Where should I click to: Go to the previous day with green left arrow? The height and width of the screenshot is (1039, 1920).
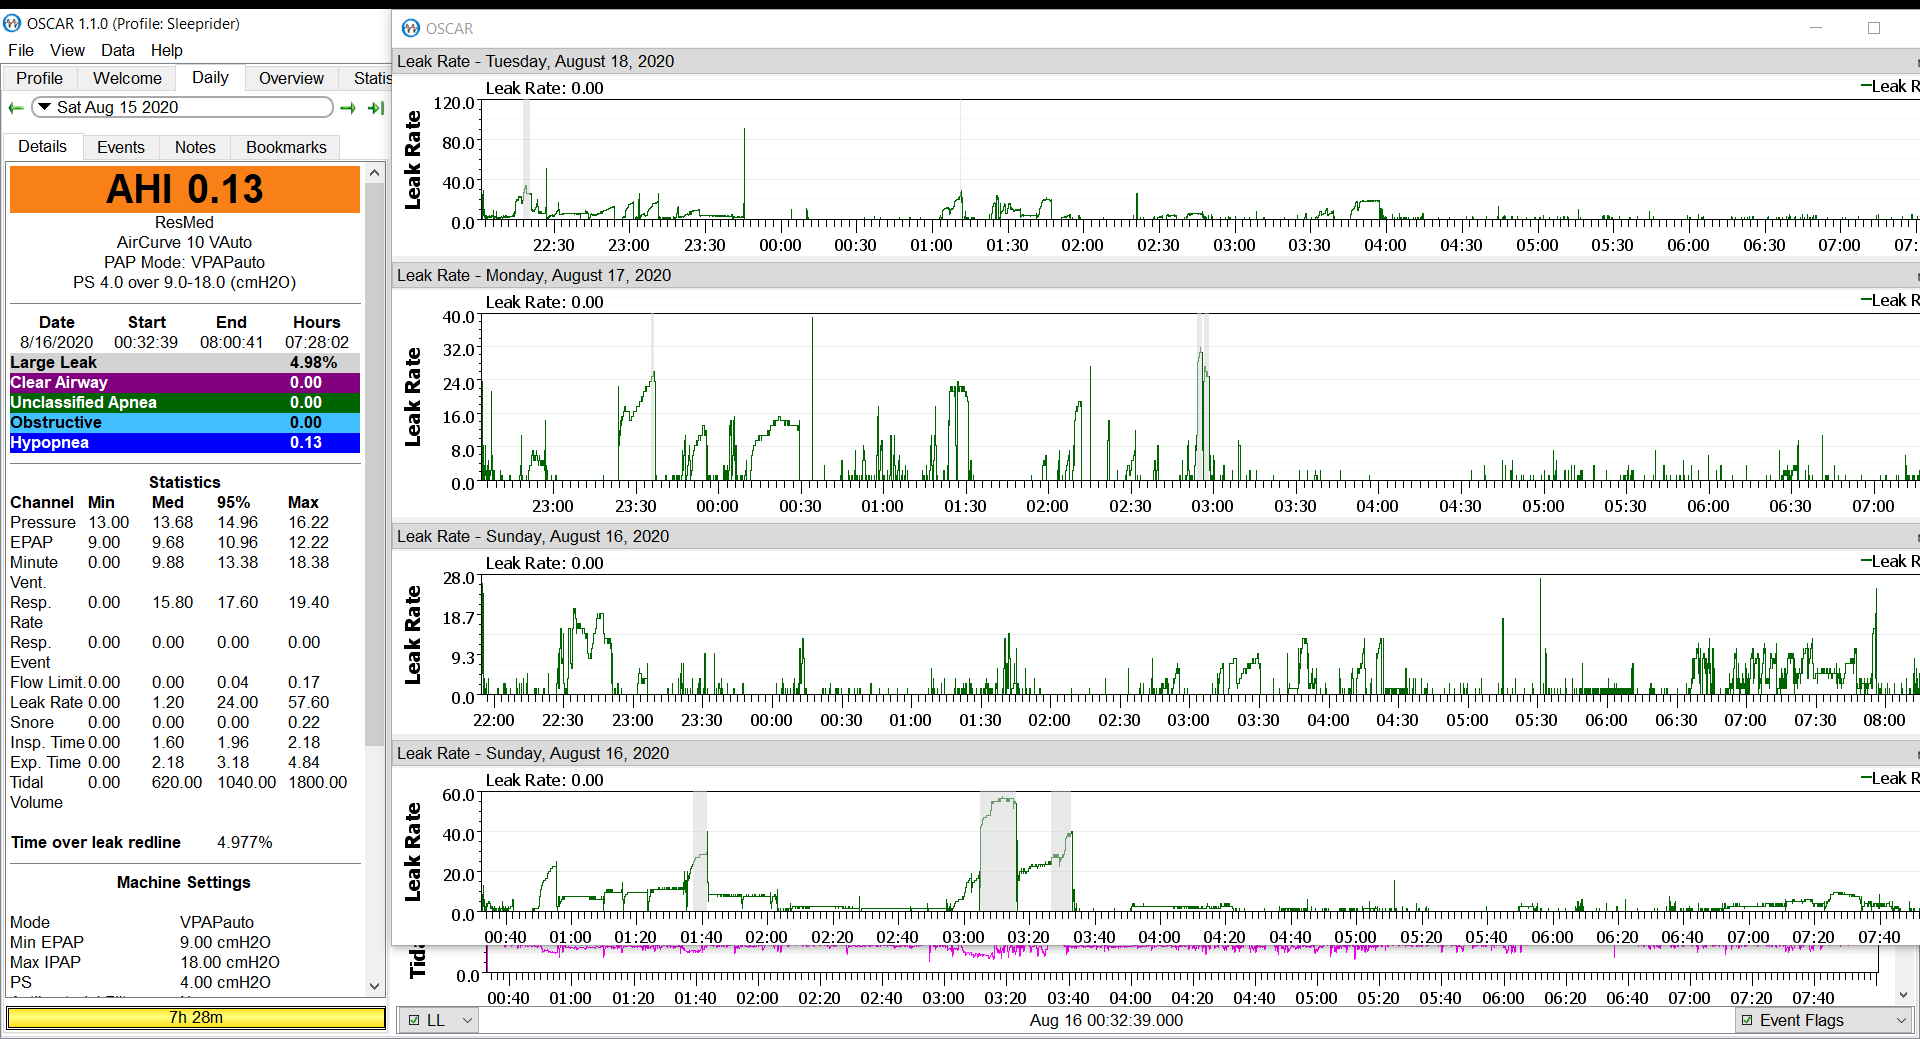point(15,108)
